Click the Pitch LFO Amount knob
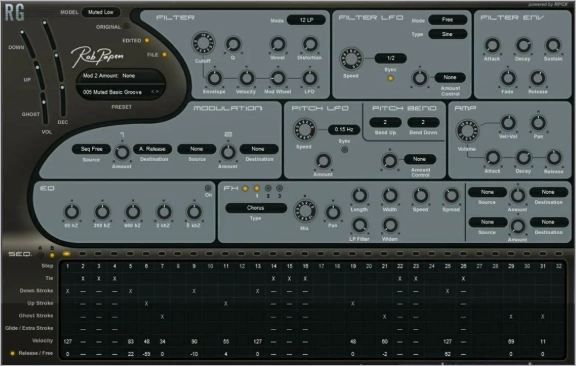 click(323, 161)
